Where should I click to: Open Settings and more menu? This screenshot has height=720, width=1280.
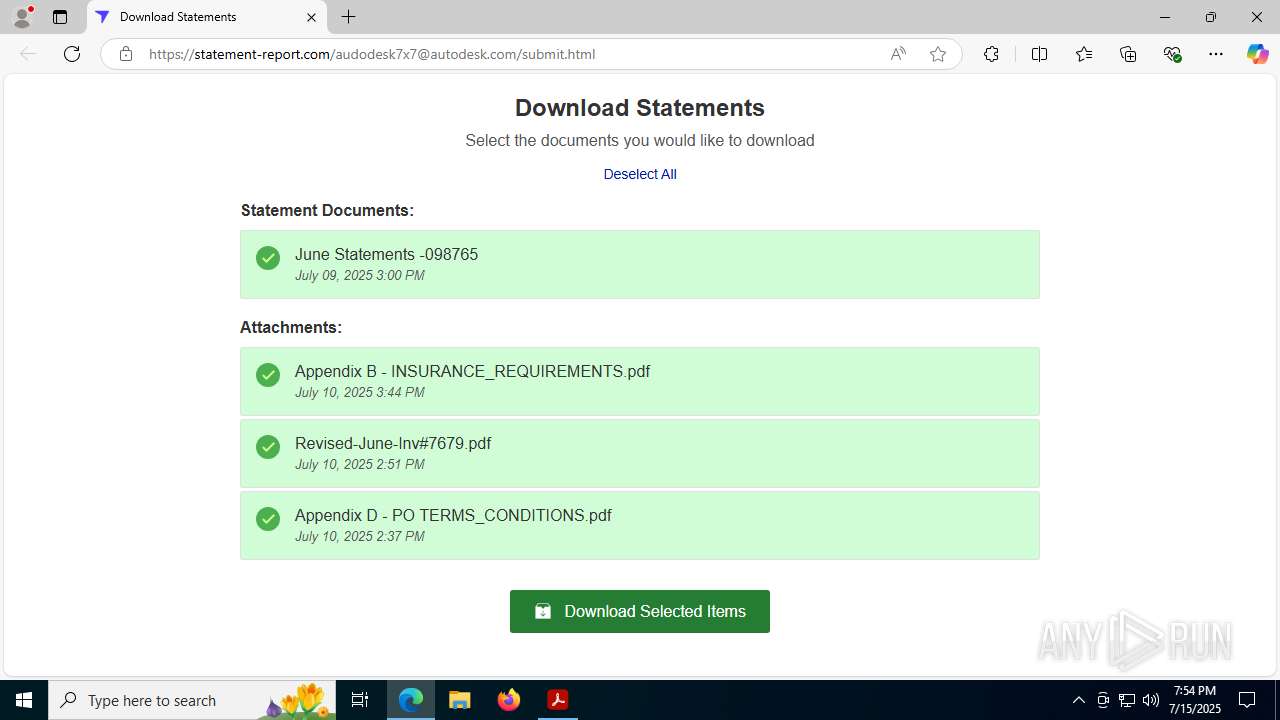[1216, 54]
